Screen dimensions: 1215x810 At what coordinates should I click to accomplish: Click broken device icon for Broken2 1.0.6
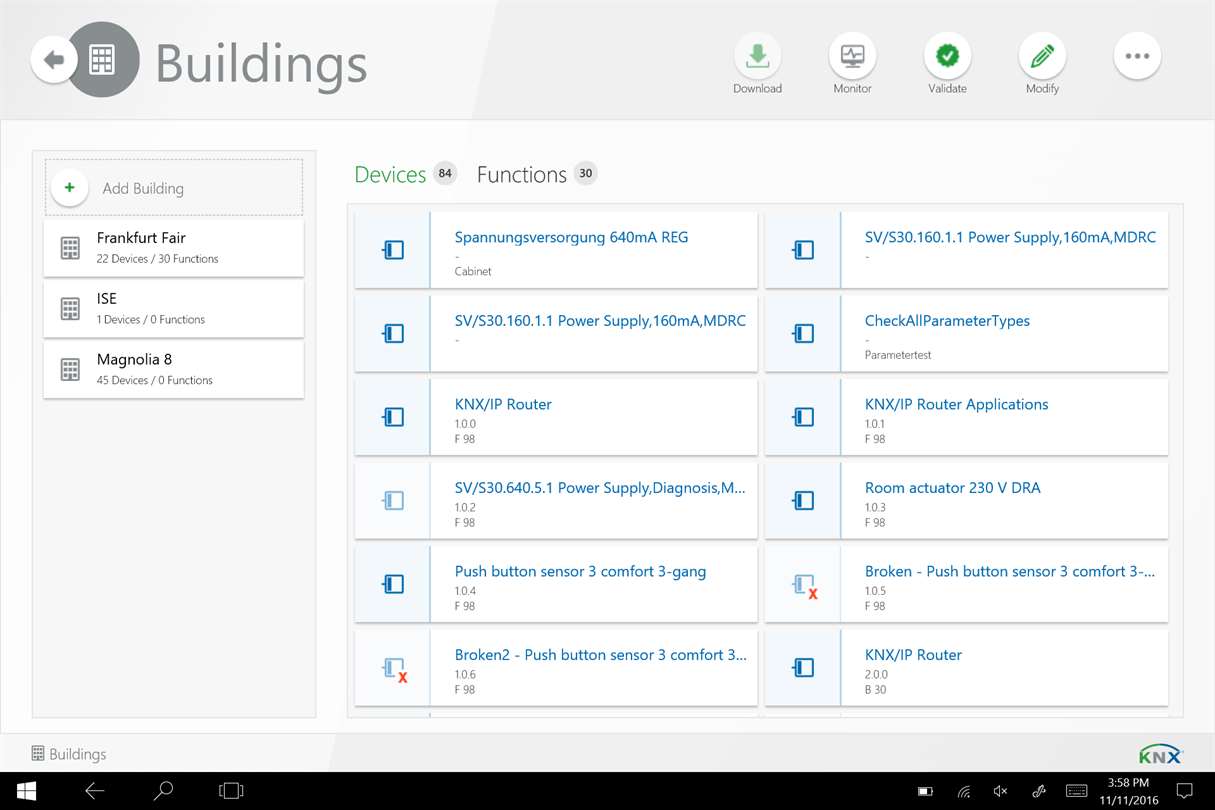click(395, 670)
